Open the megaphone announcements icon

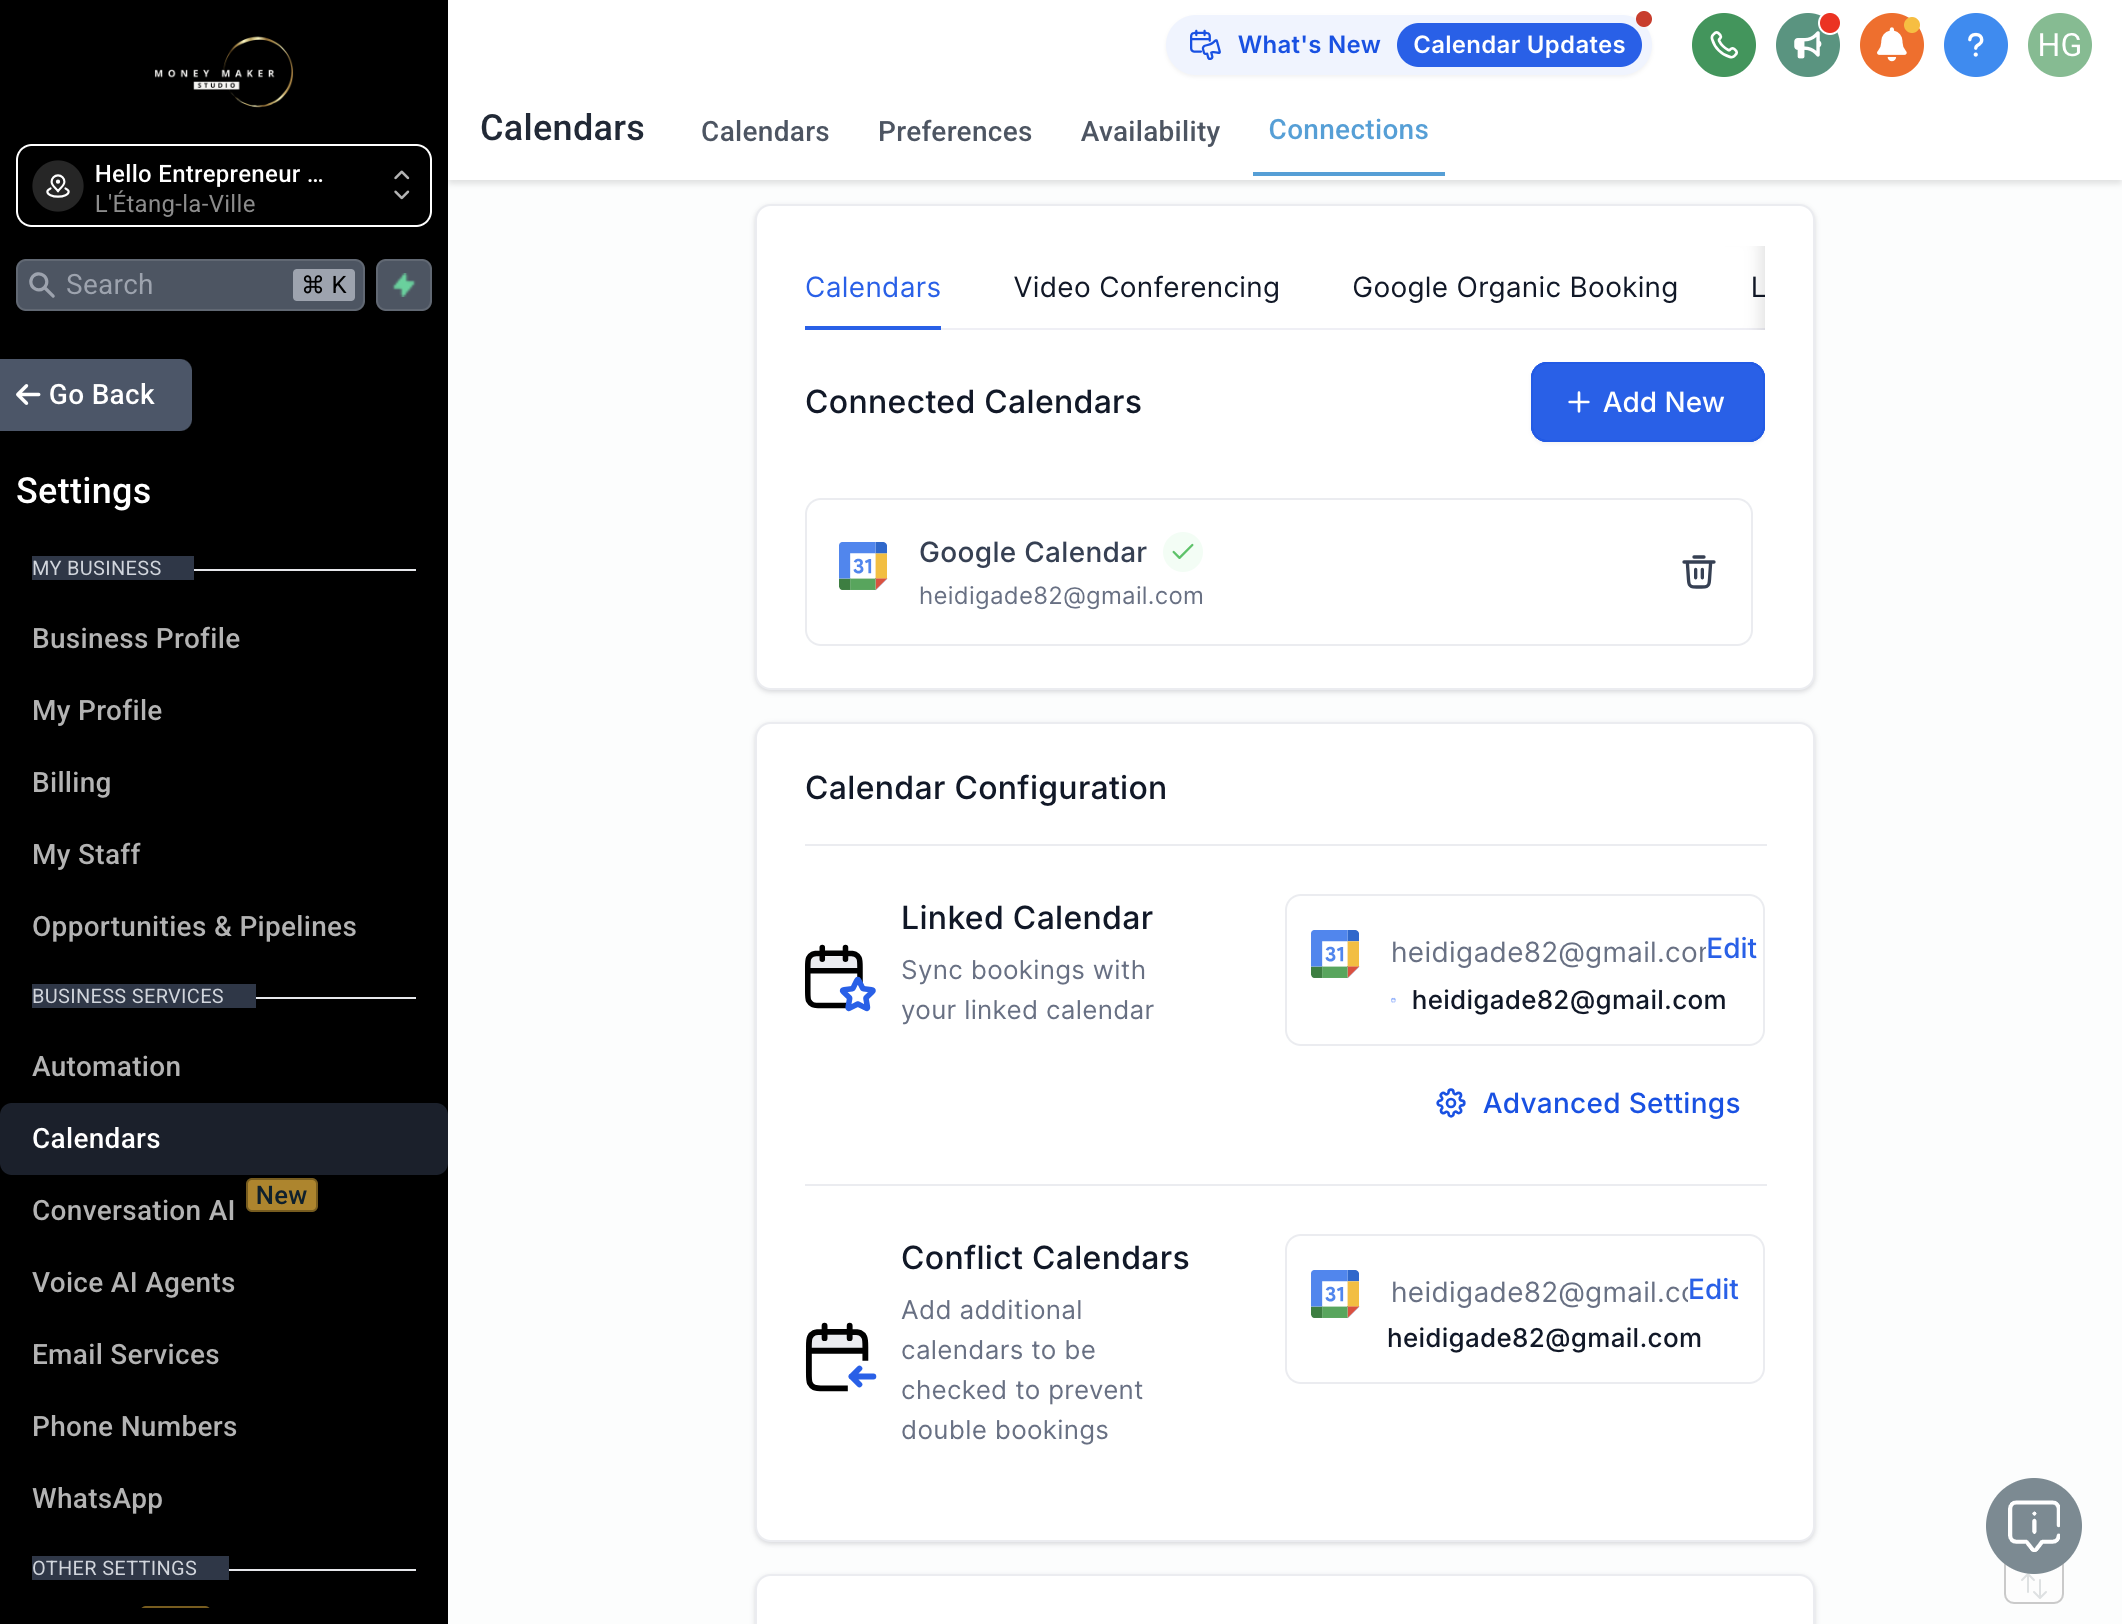(1807, 45)
